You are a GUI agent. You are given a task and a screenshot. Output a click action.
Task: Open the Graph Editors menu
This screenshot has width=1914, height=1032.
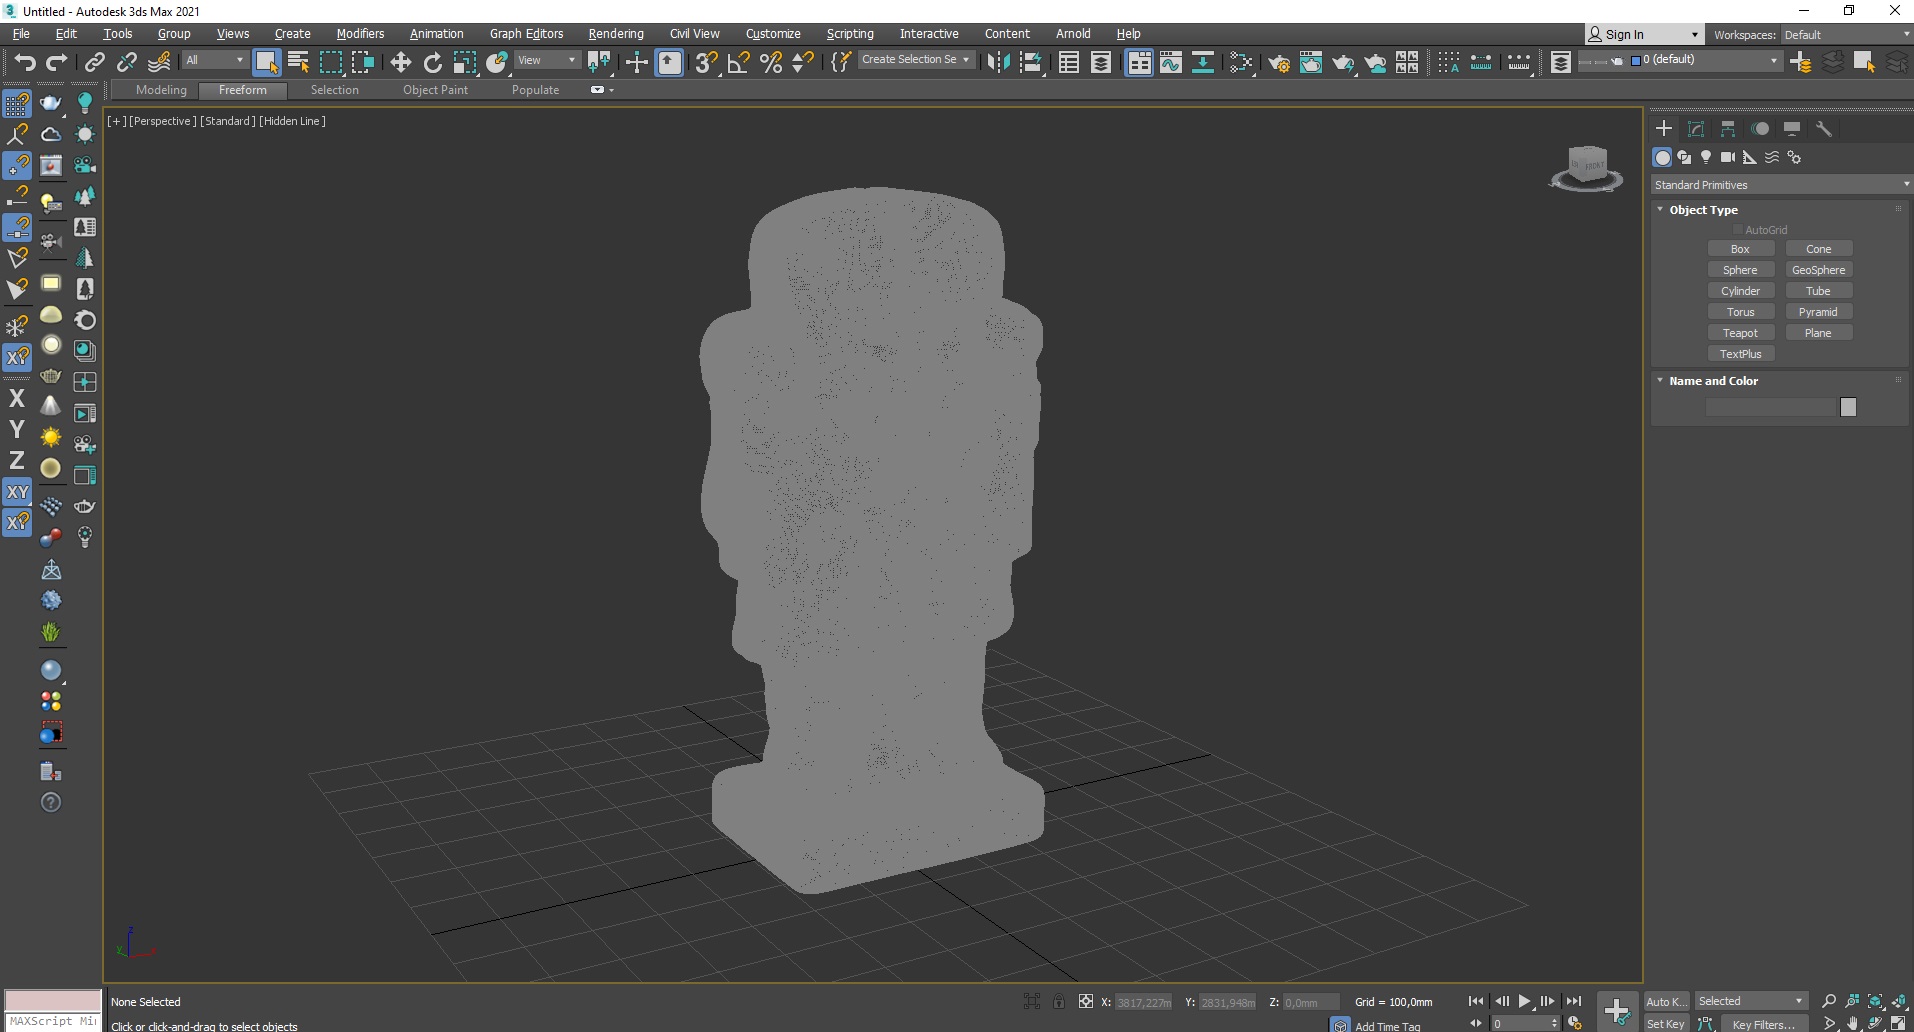(526, 34)
